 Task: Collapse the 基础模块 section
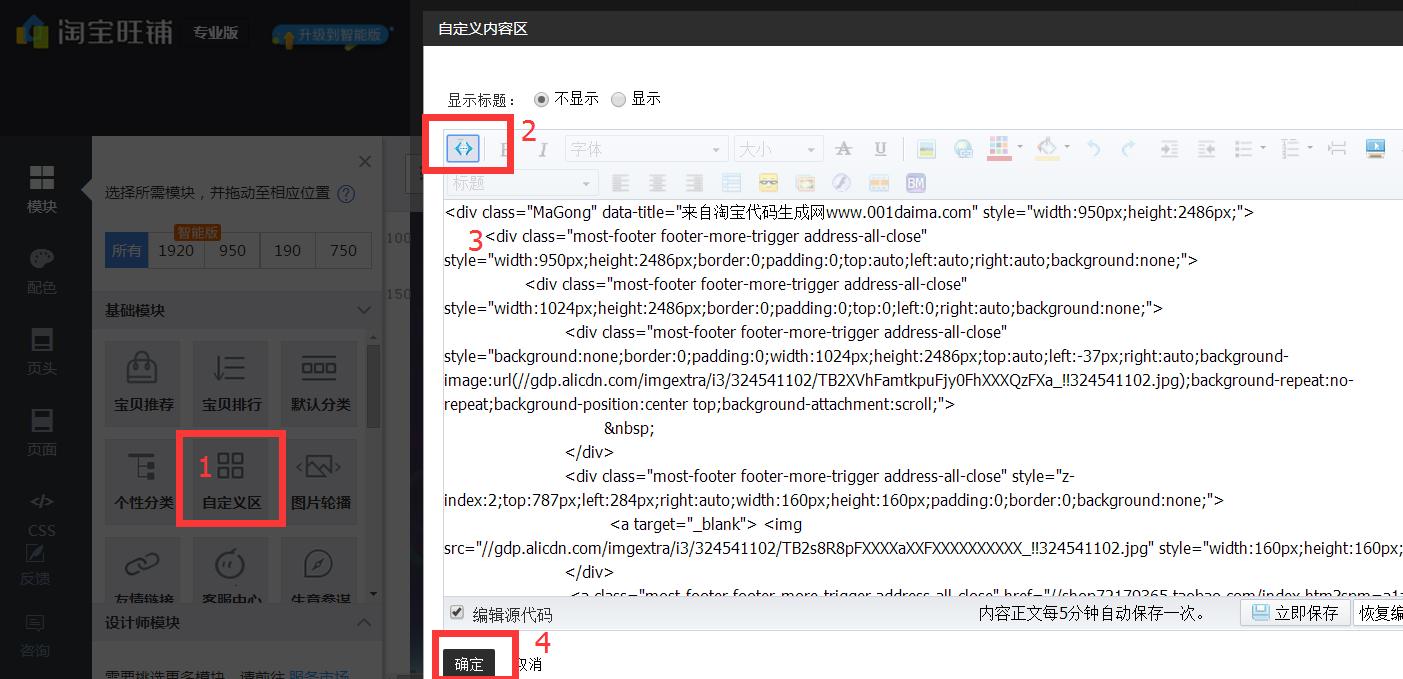point(363,310)
